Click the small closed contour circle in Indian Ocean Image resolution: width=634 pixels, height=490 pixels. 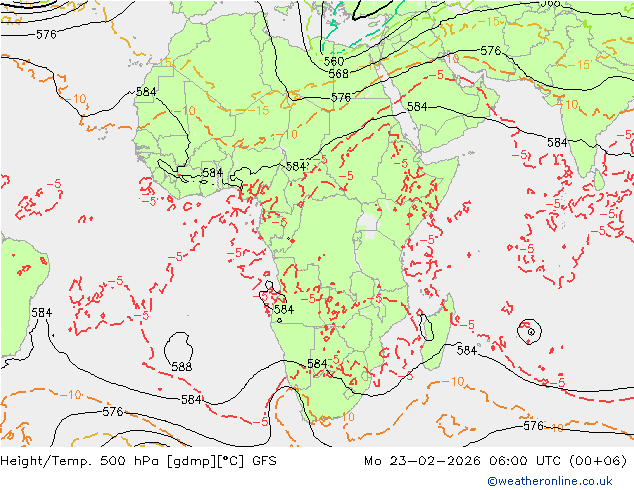(529, 331)
